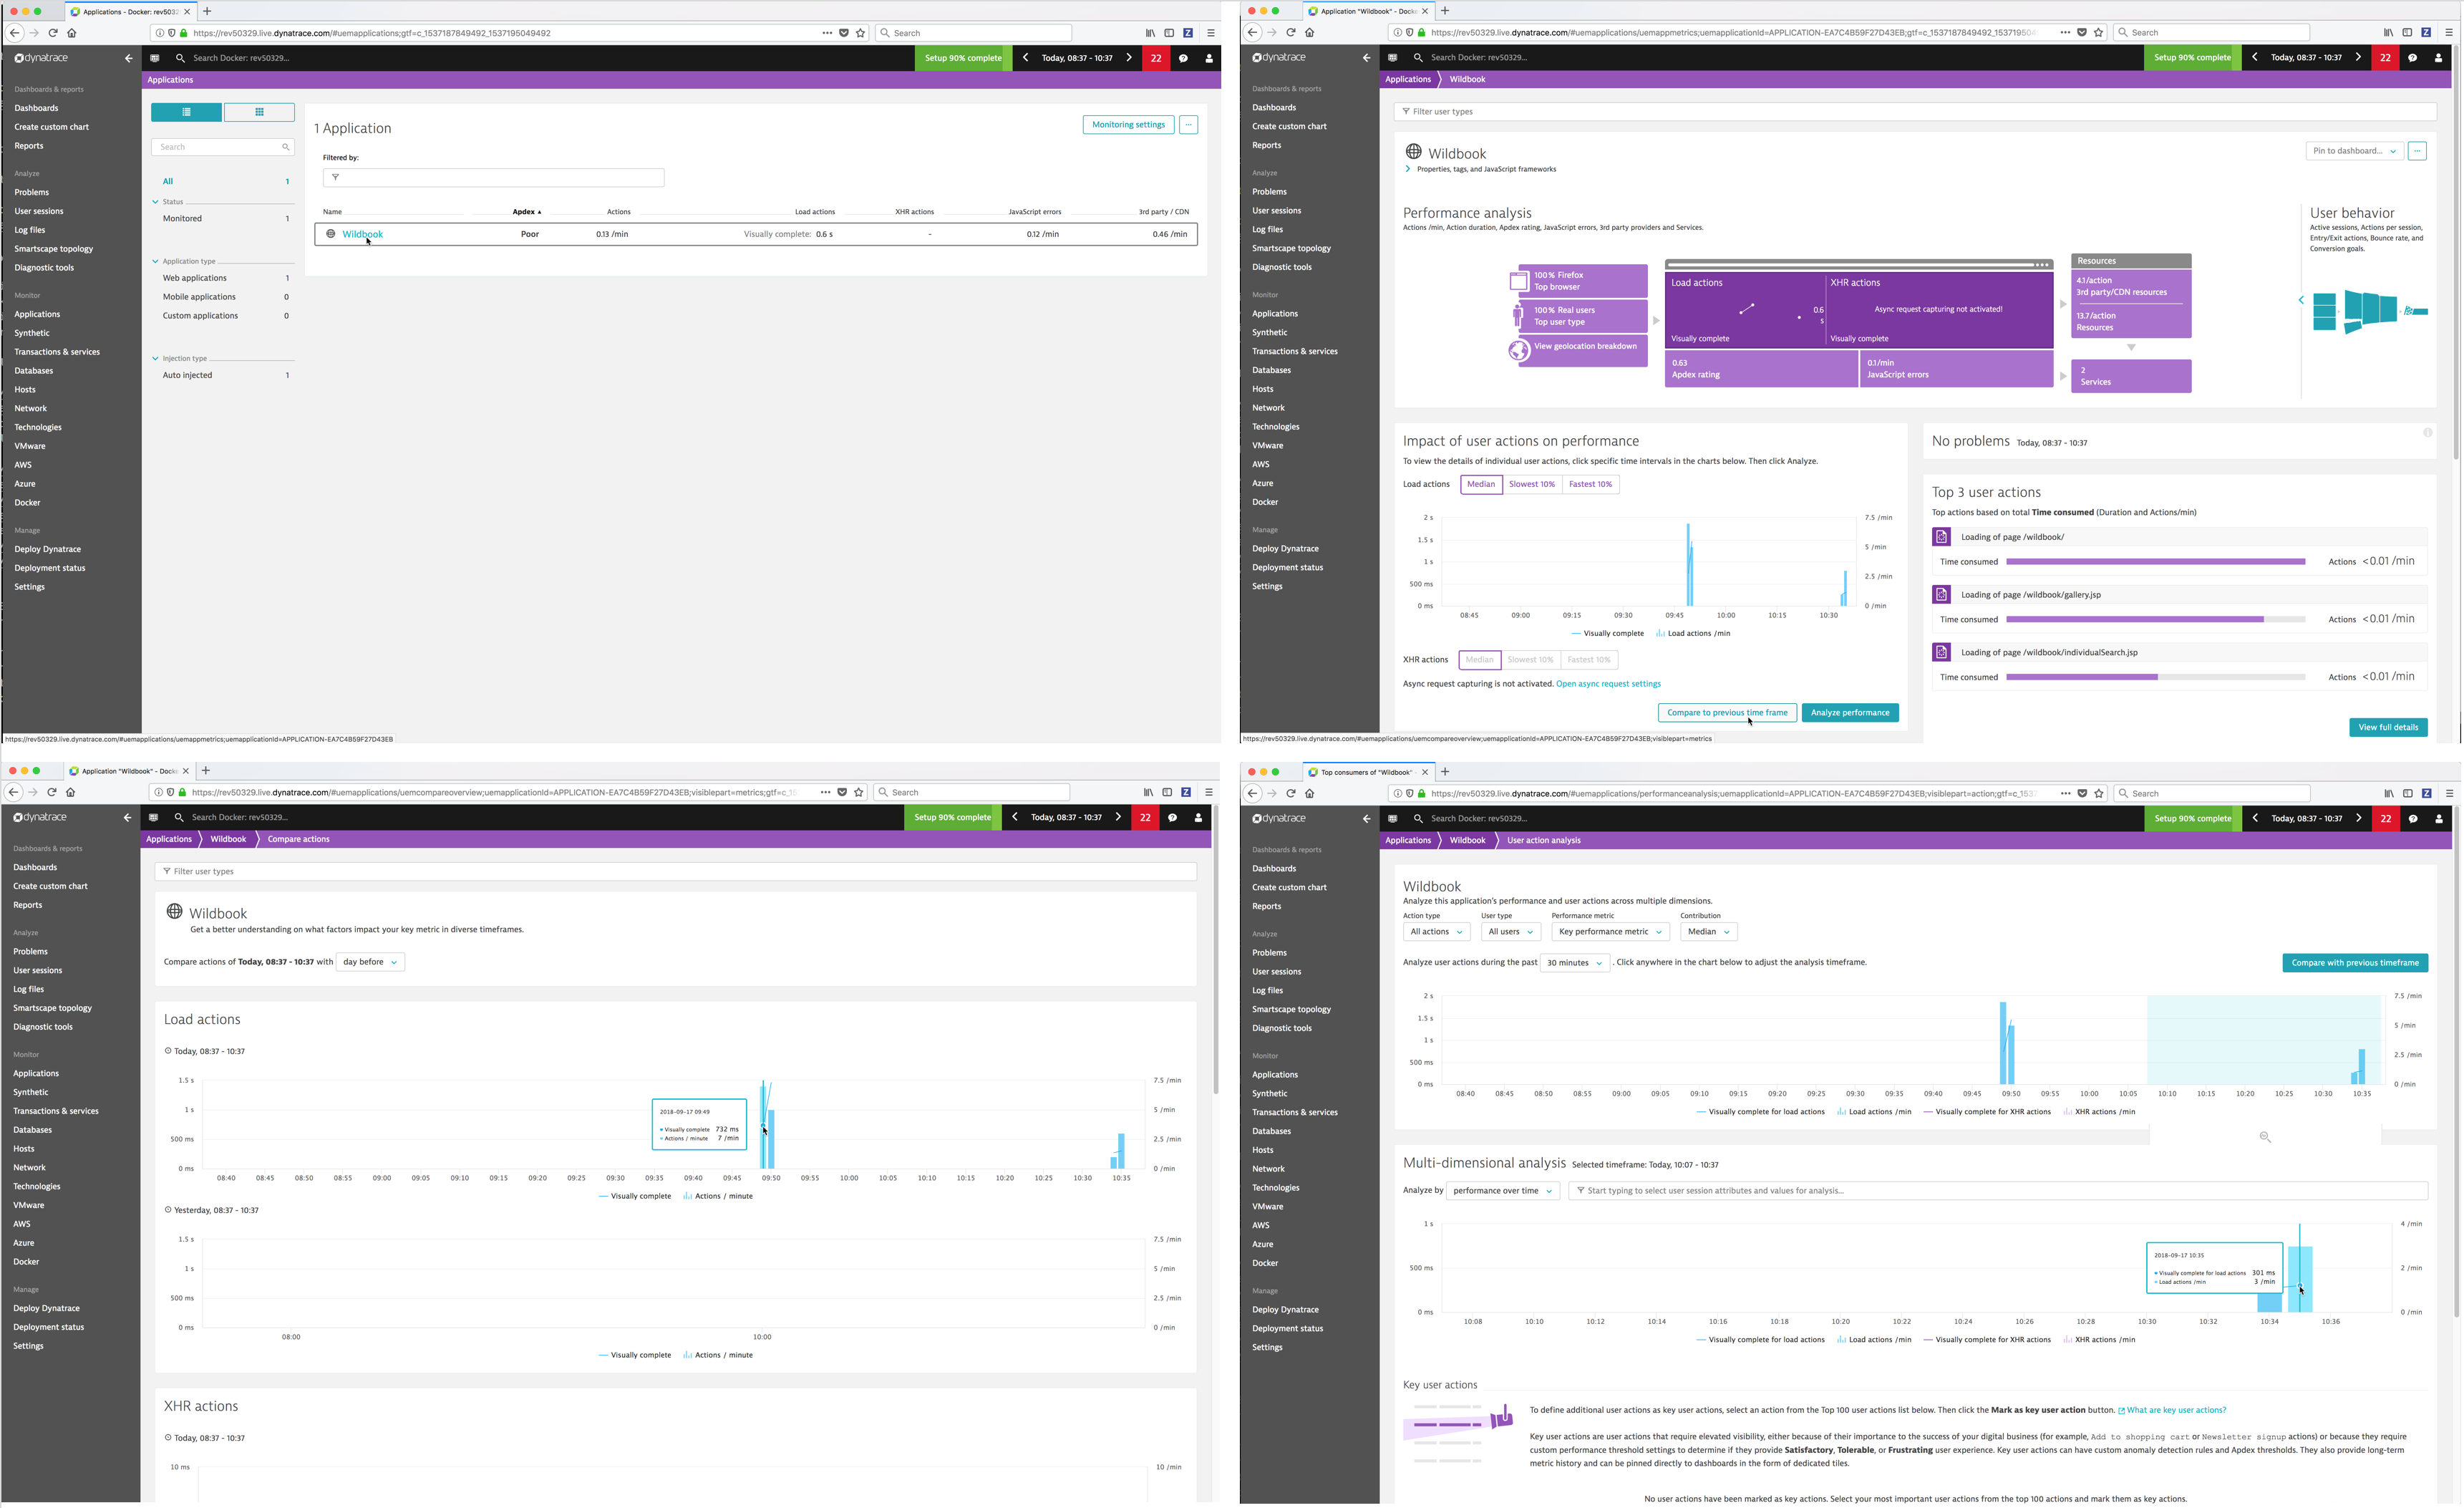Open the Pin to dashboard dropdown
The height and width of the screenshot is (1508, 2464).
pos(2354,151)
